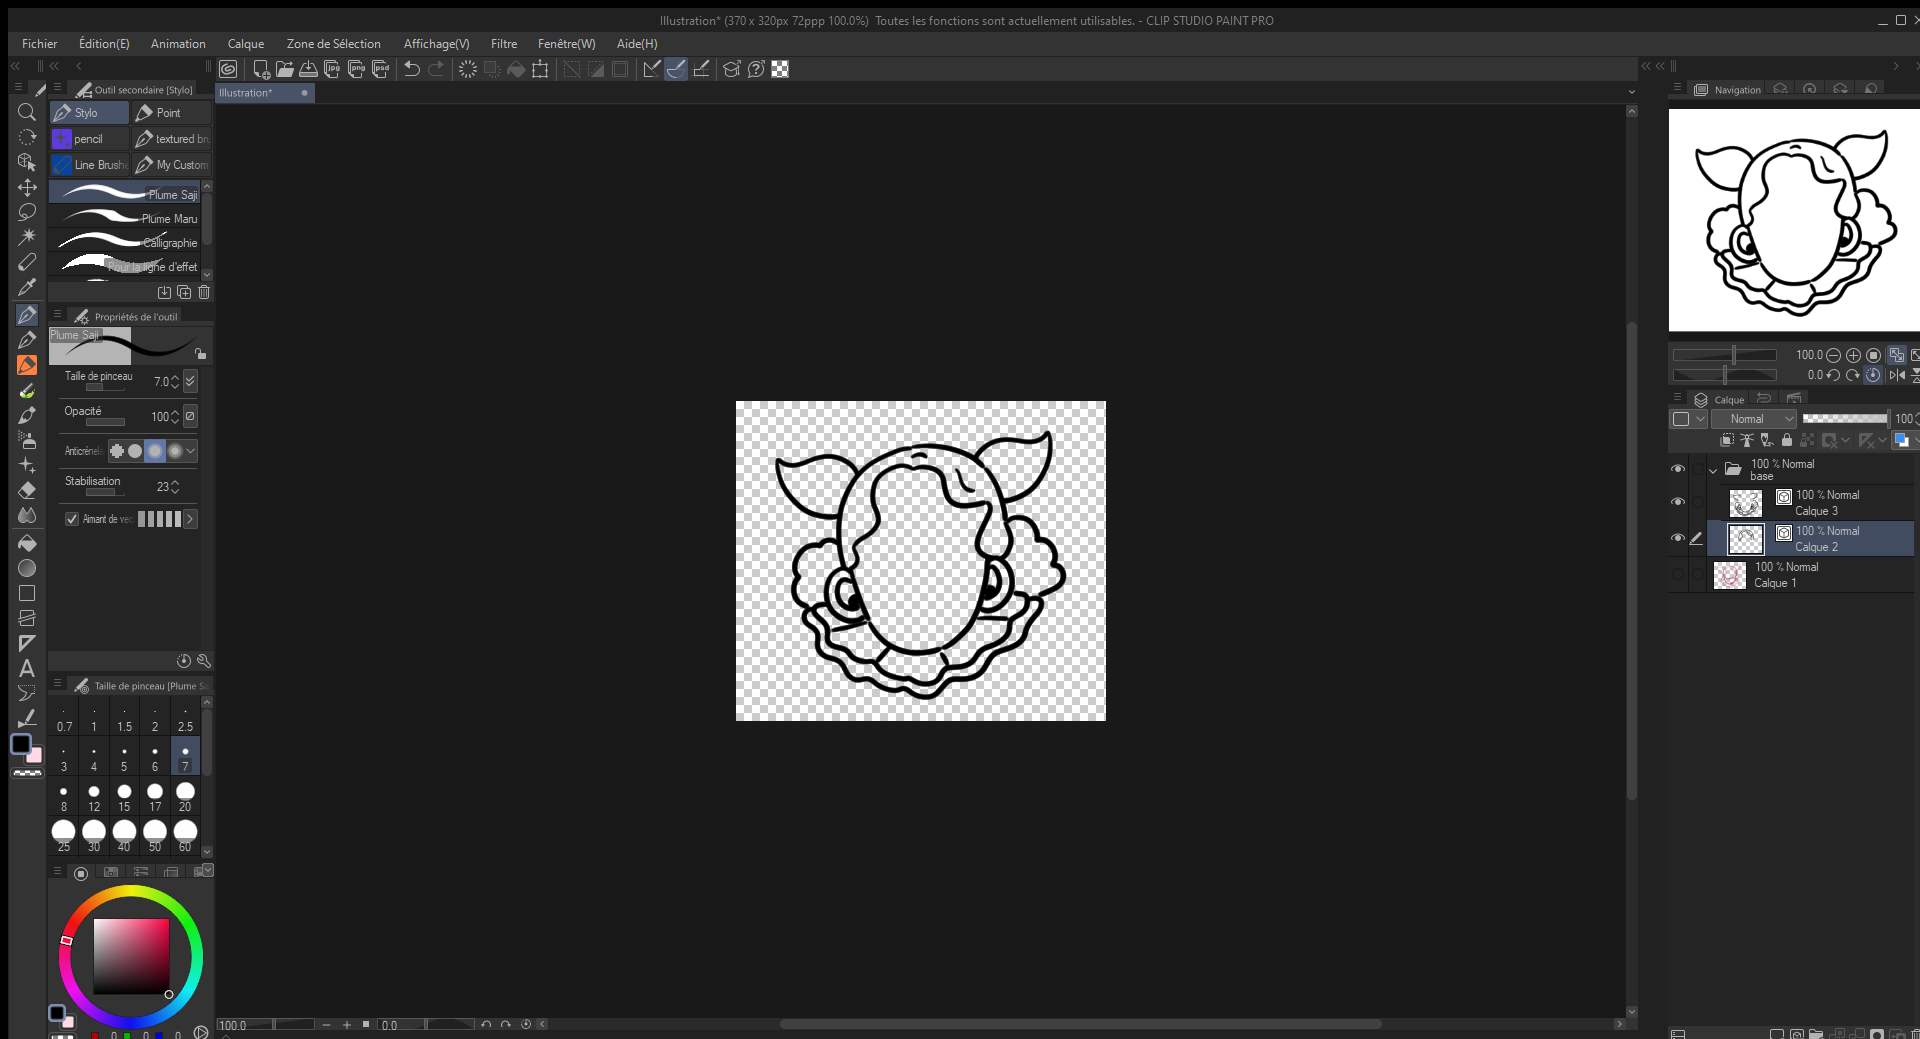Choose the Calligraphie brush
1920x1039 pixels.
click(x=126, y=242)
